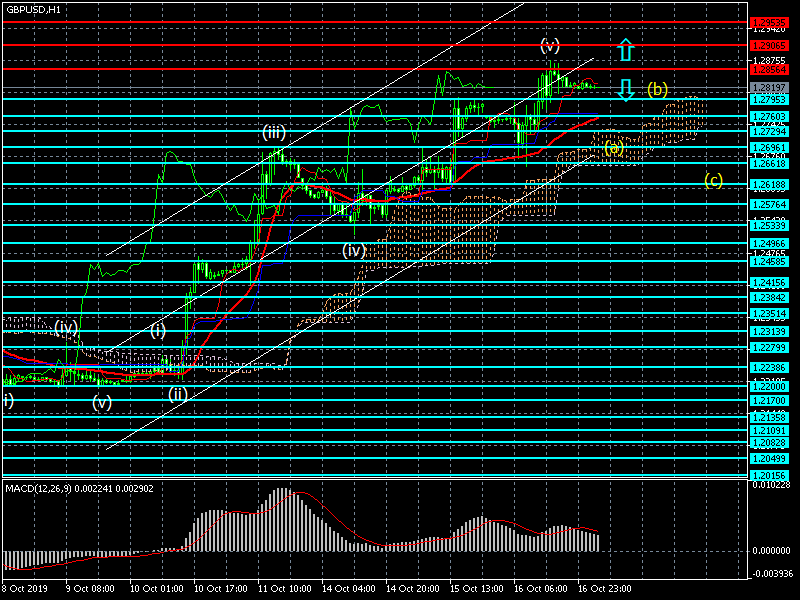Click the 11 Oct 10:00 time label
The height and width of the screenshot is (600, 800).
(x=285, y=588)
